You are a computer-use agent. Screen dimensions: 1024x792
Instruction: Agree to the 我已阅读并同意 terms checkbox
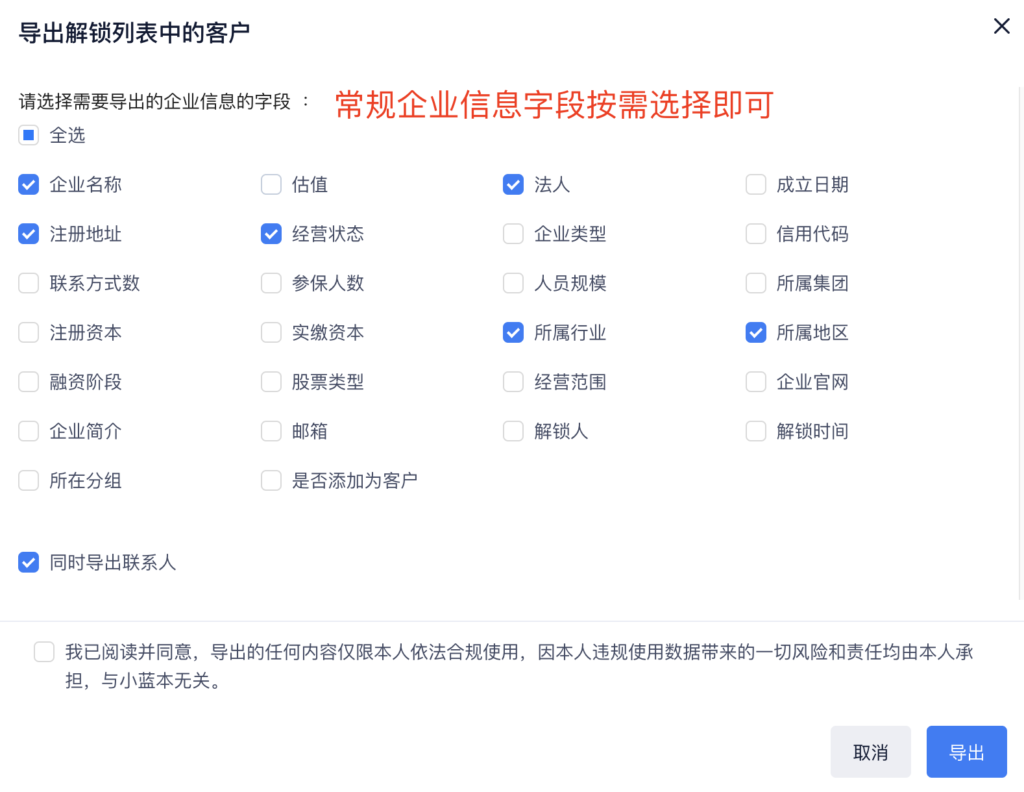44,653
